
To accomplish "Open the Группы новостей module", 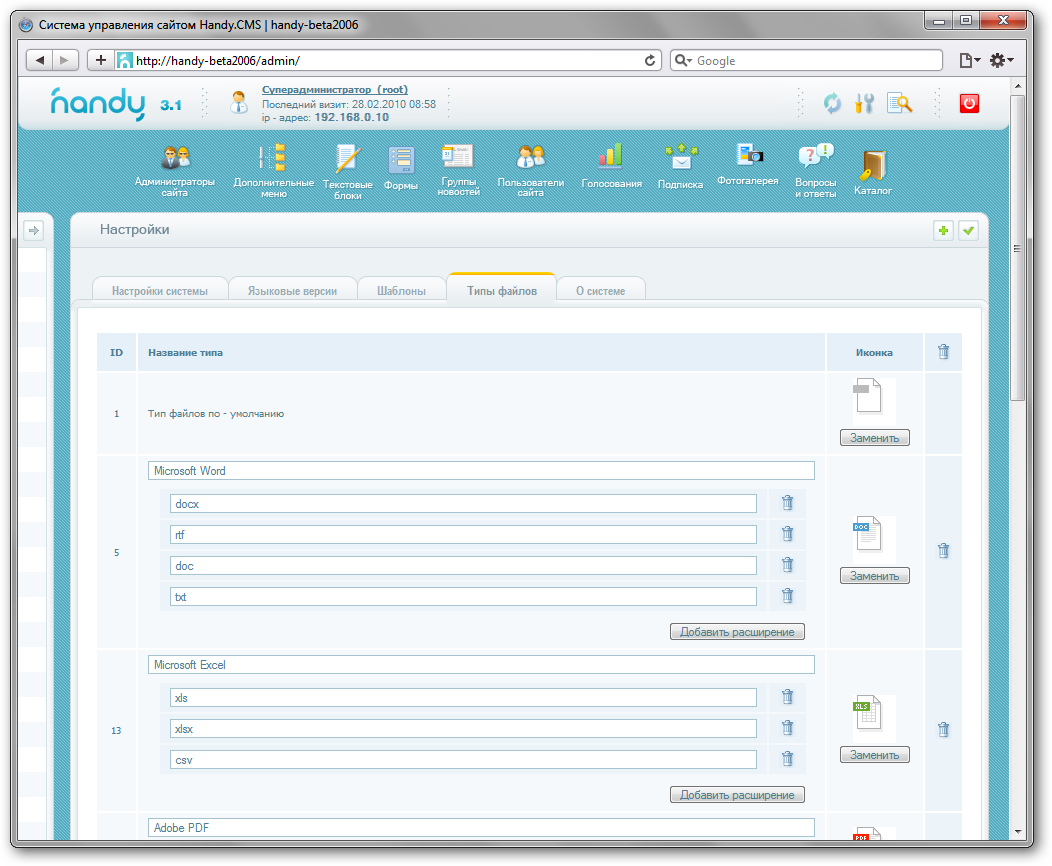I will [458, 168].
